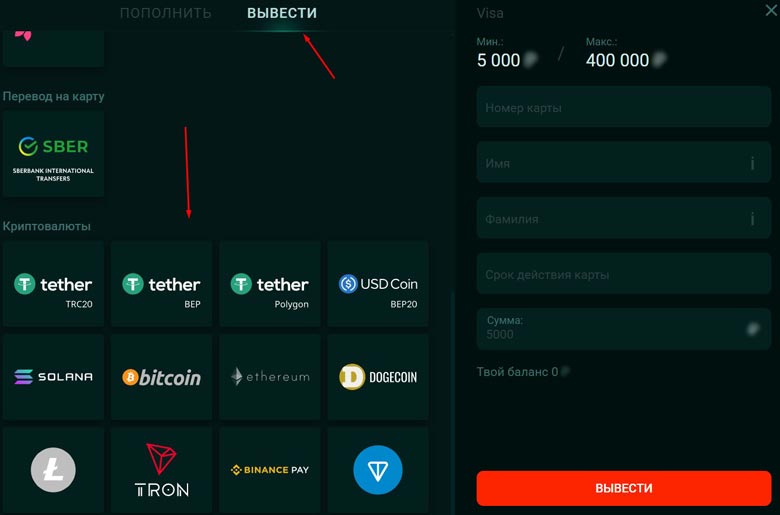
Task: Switch to the ПОПОЛНИТЬ tab
Action: tap(166, 13)
